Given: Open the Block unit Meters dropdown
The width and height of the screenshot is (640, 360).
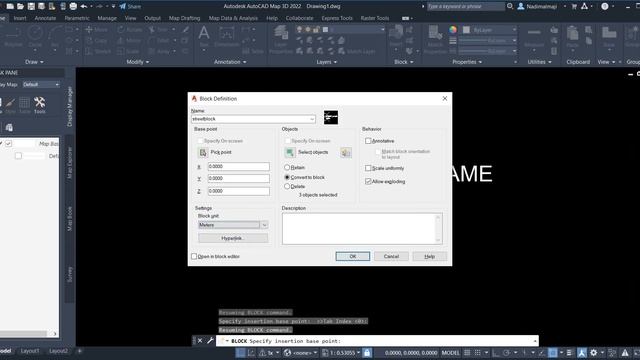Looking at the screenshot, I should 264,225.
